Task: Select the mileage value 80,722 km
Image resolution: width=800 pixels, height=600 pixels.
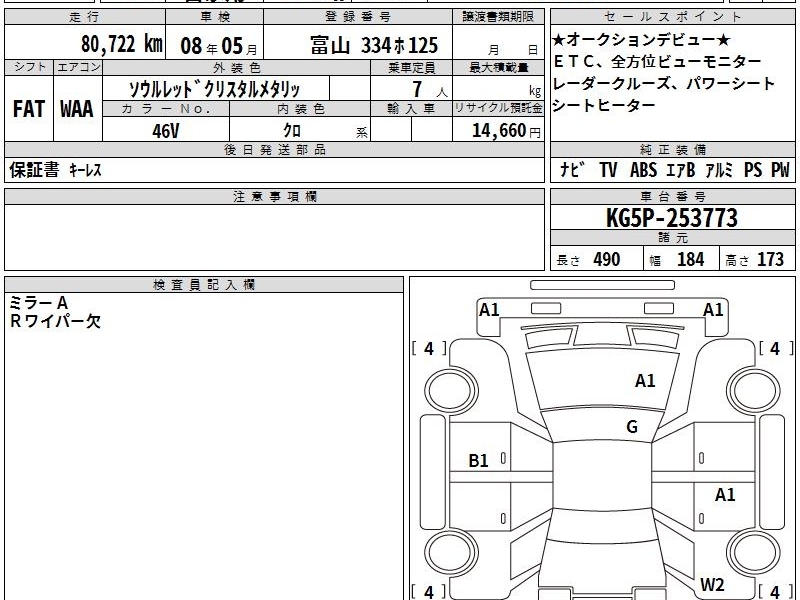Action: click(121, 44)
